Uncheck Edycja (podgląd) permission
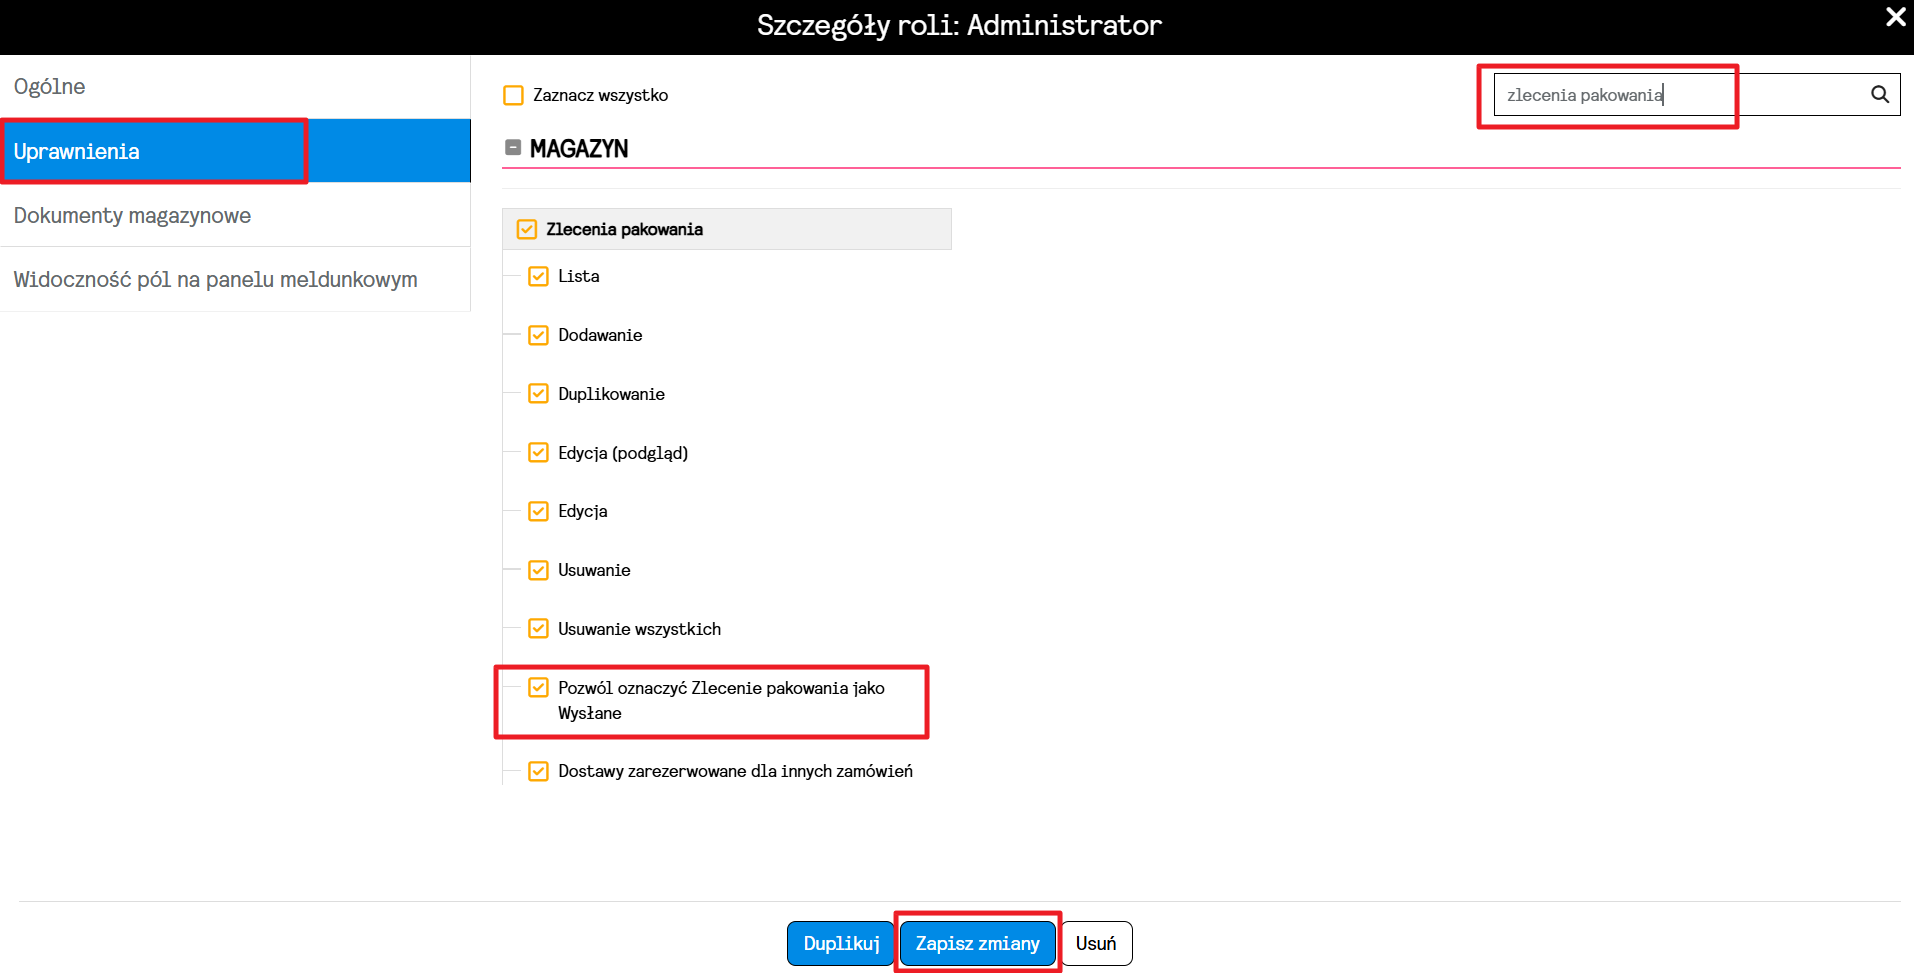 (538, 452)
